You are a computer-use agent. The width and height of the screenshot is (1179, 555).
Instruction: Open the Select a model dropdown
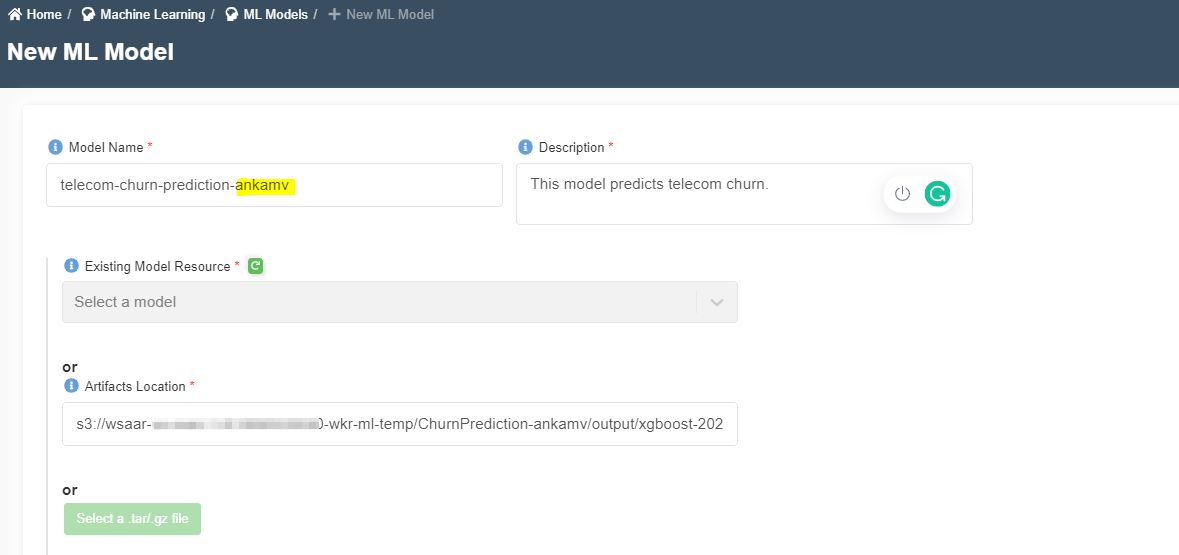pos(399,302)
